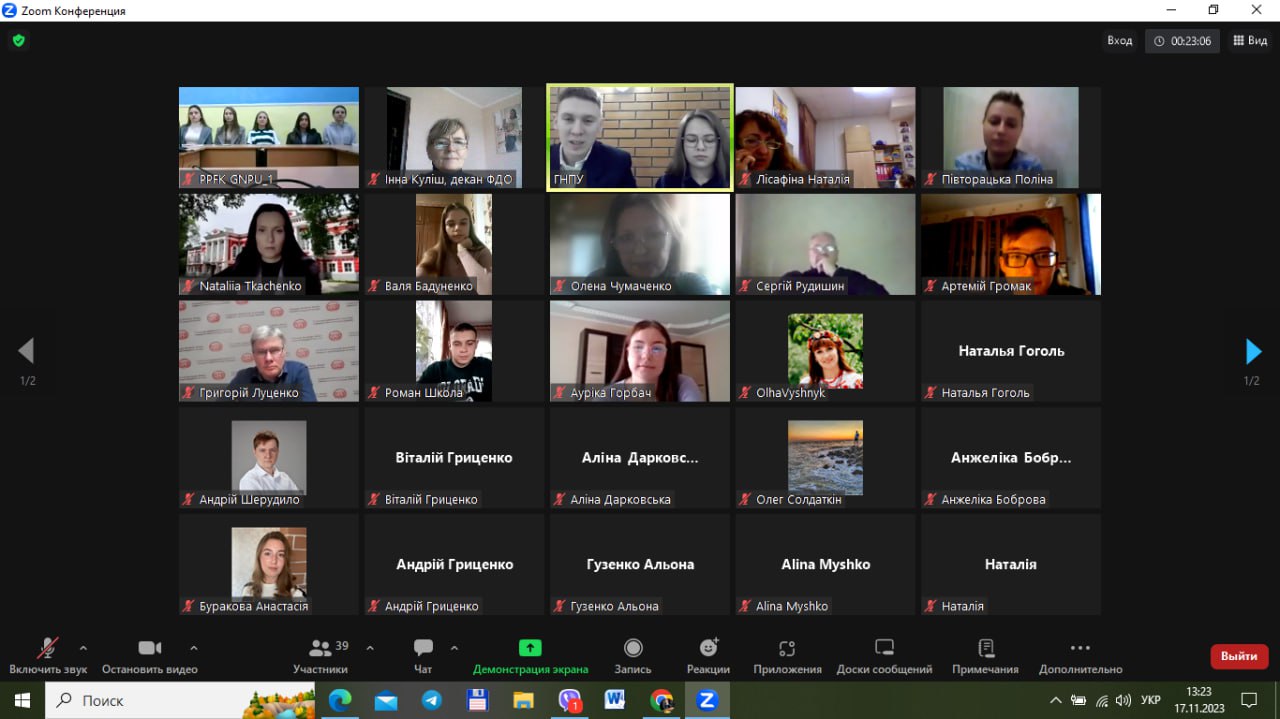1280x719 pixels.
Task: Open Доски сообщений whiteboards
Action: (884, 656)
